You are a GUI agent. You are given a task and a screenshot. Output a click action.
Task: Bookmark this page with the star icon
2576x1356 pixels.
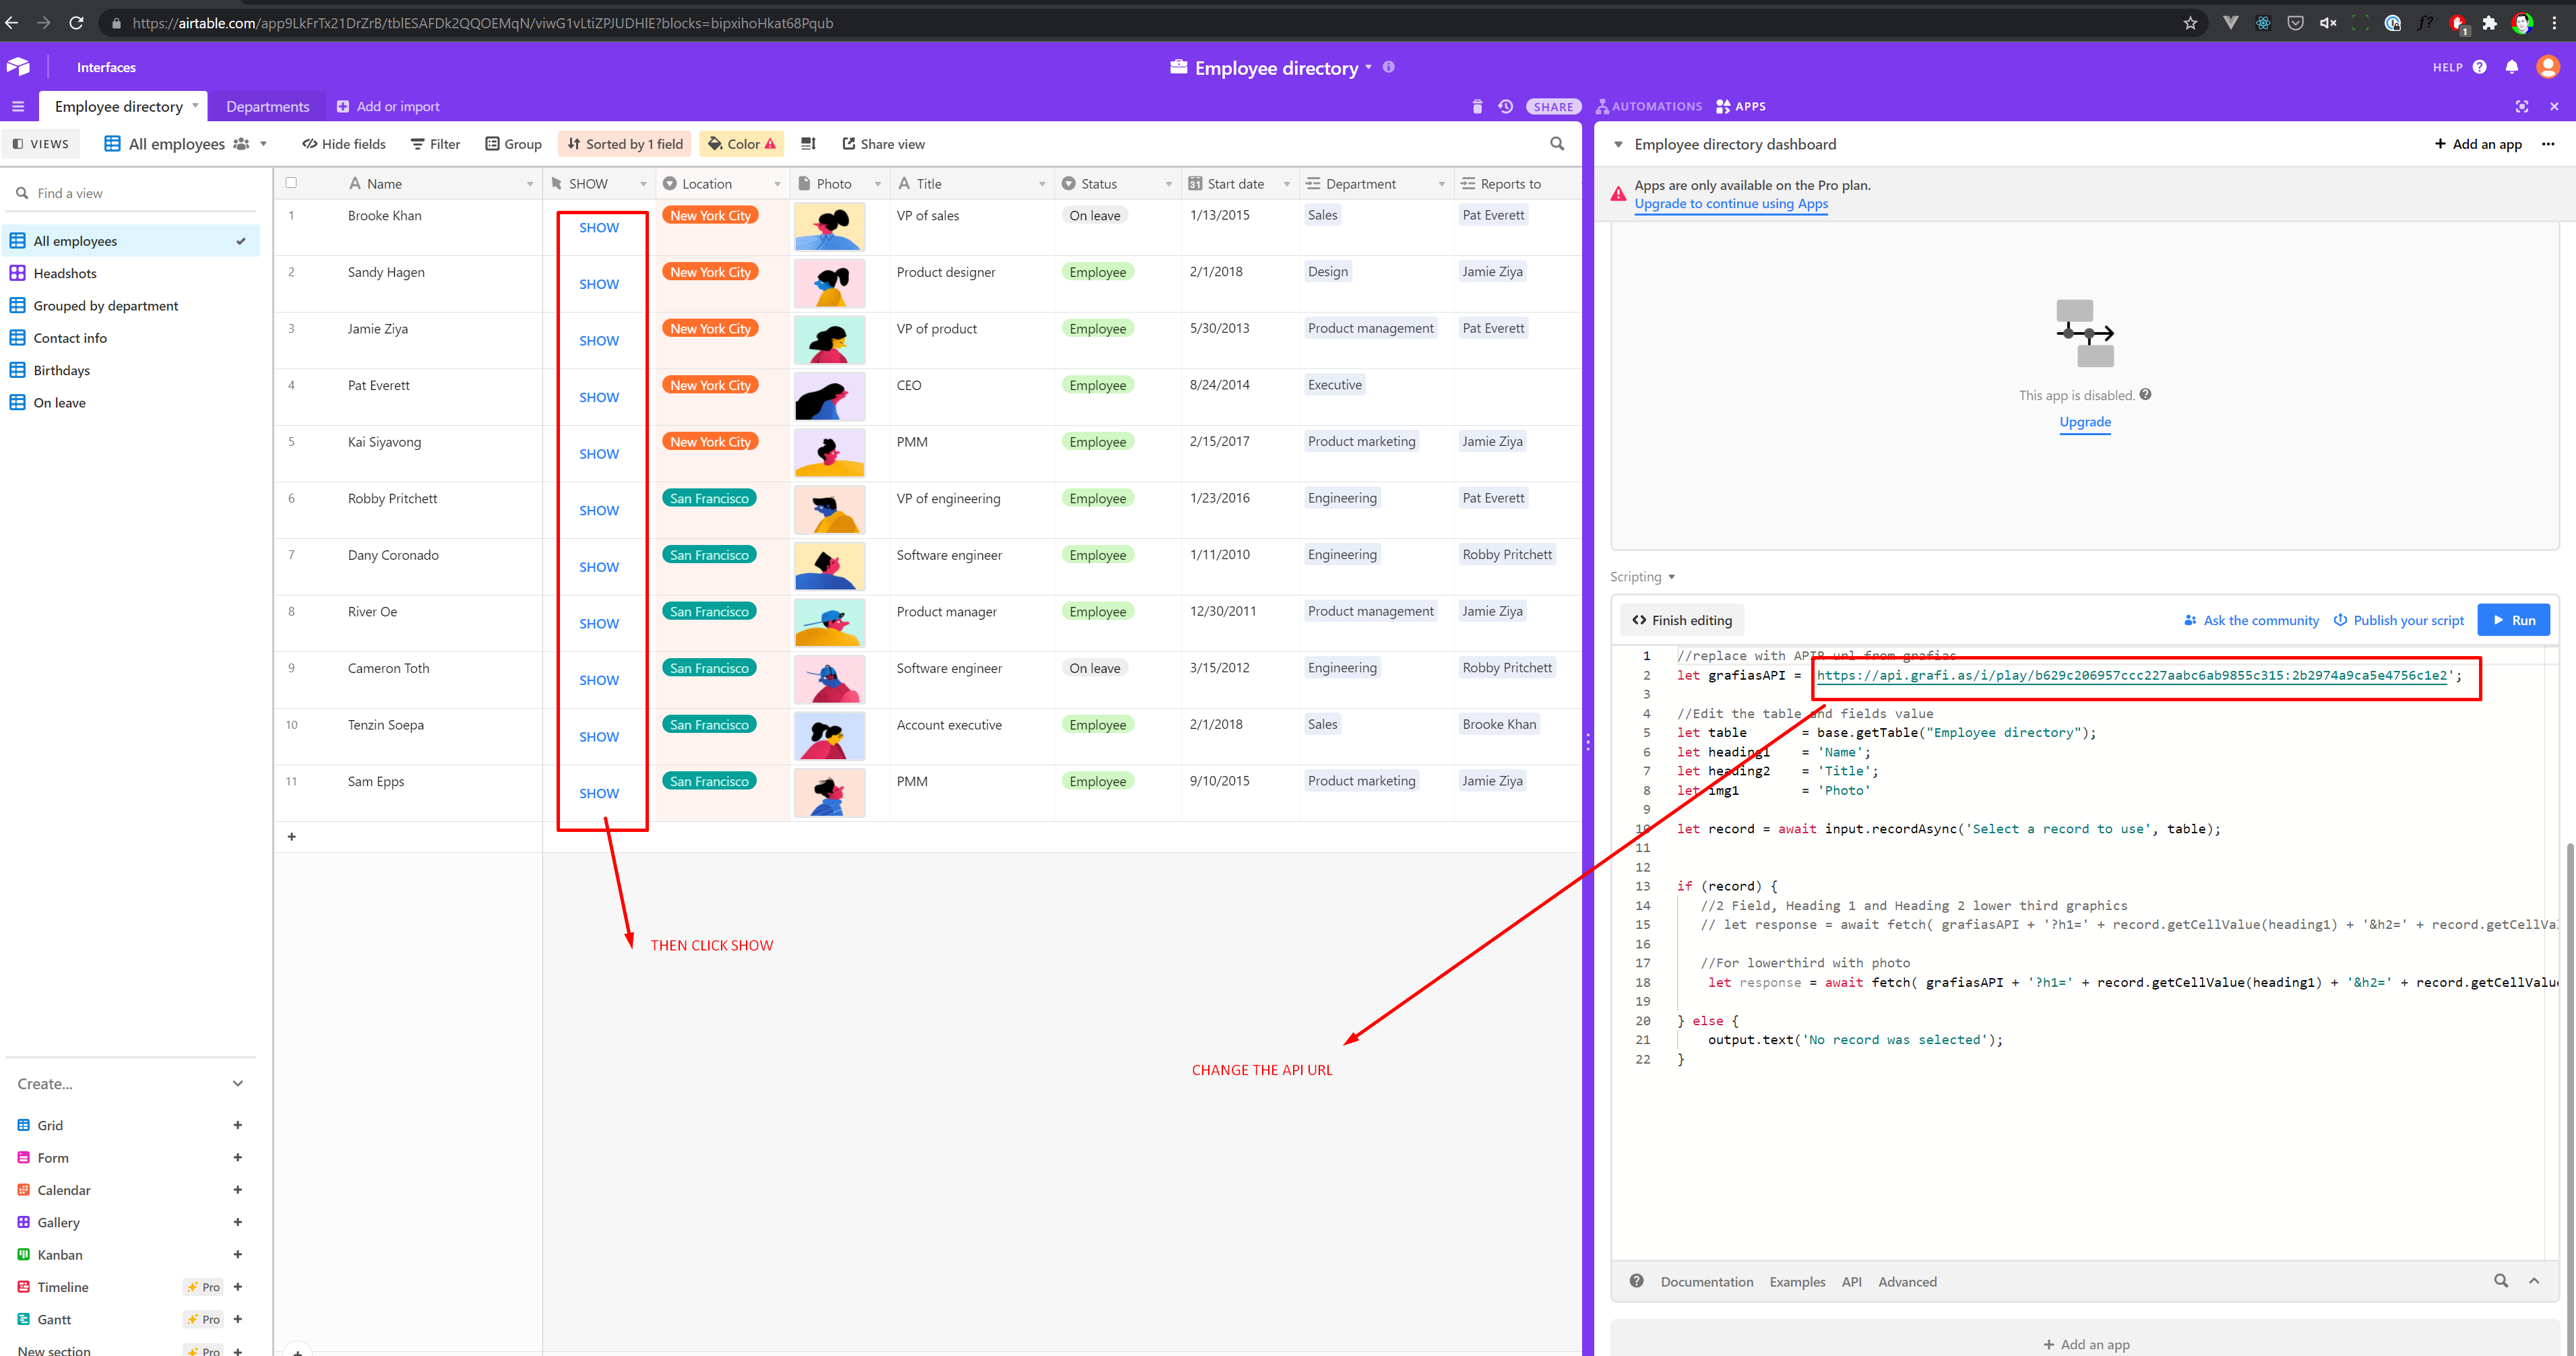2190,22
